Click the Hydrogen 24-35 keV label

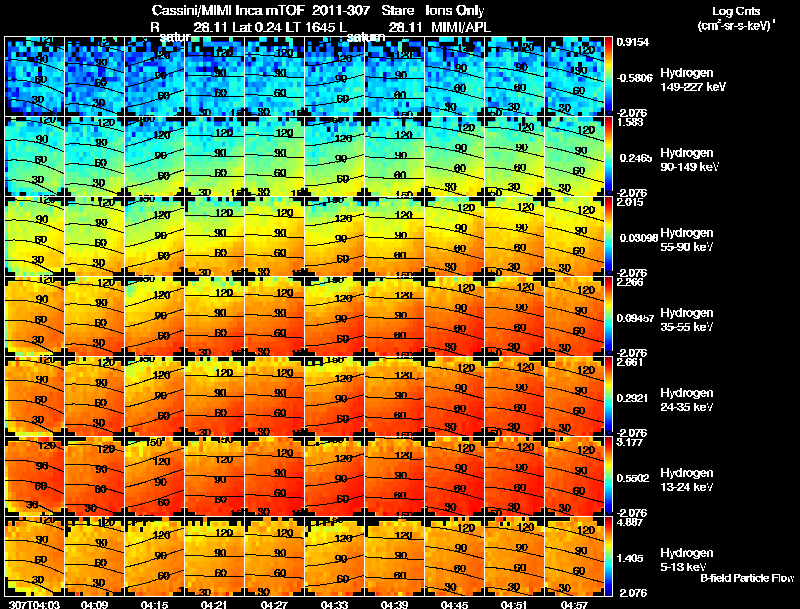click(687, 400)
